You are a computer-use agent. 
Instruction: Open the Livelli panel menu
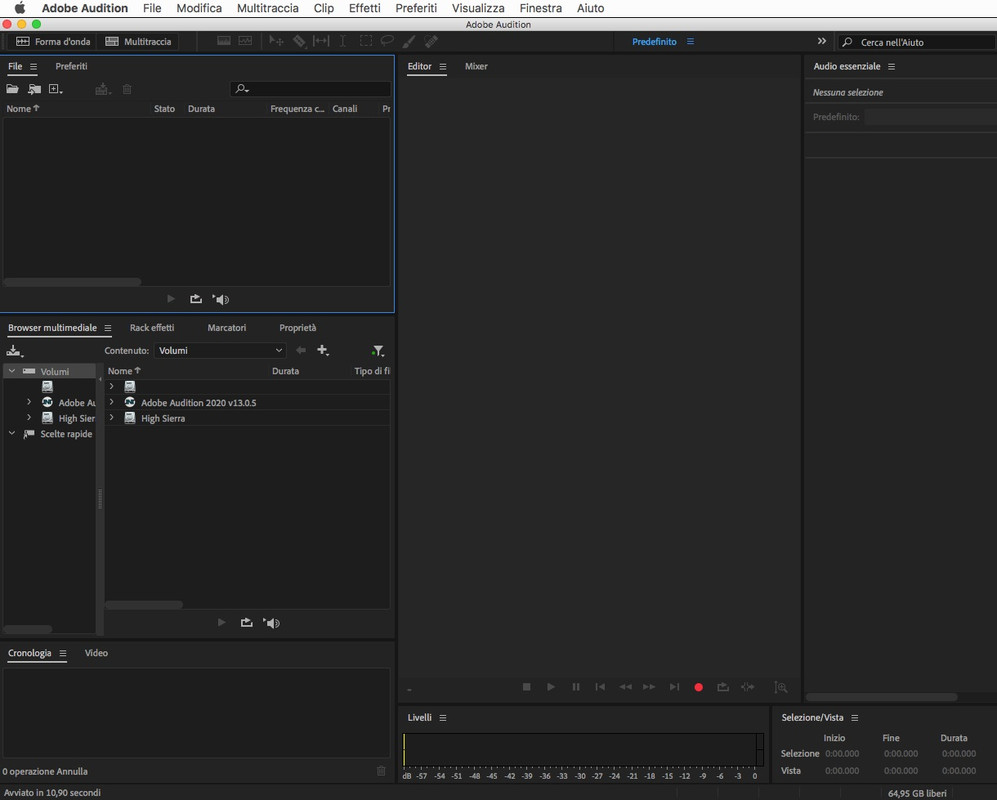click(443, 718)
